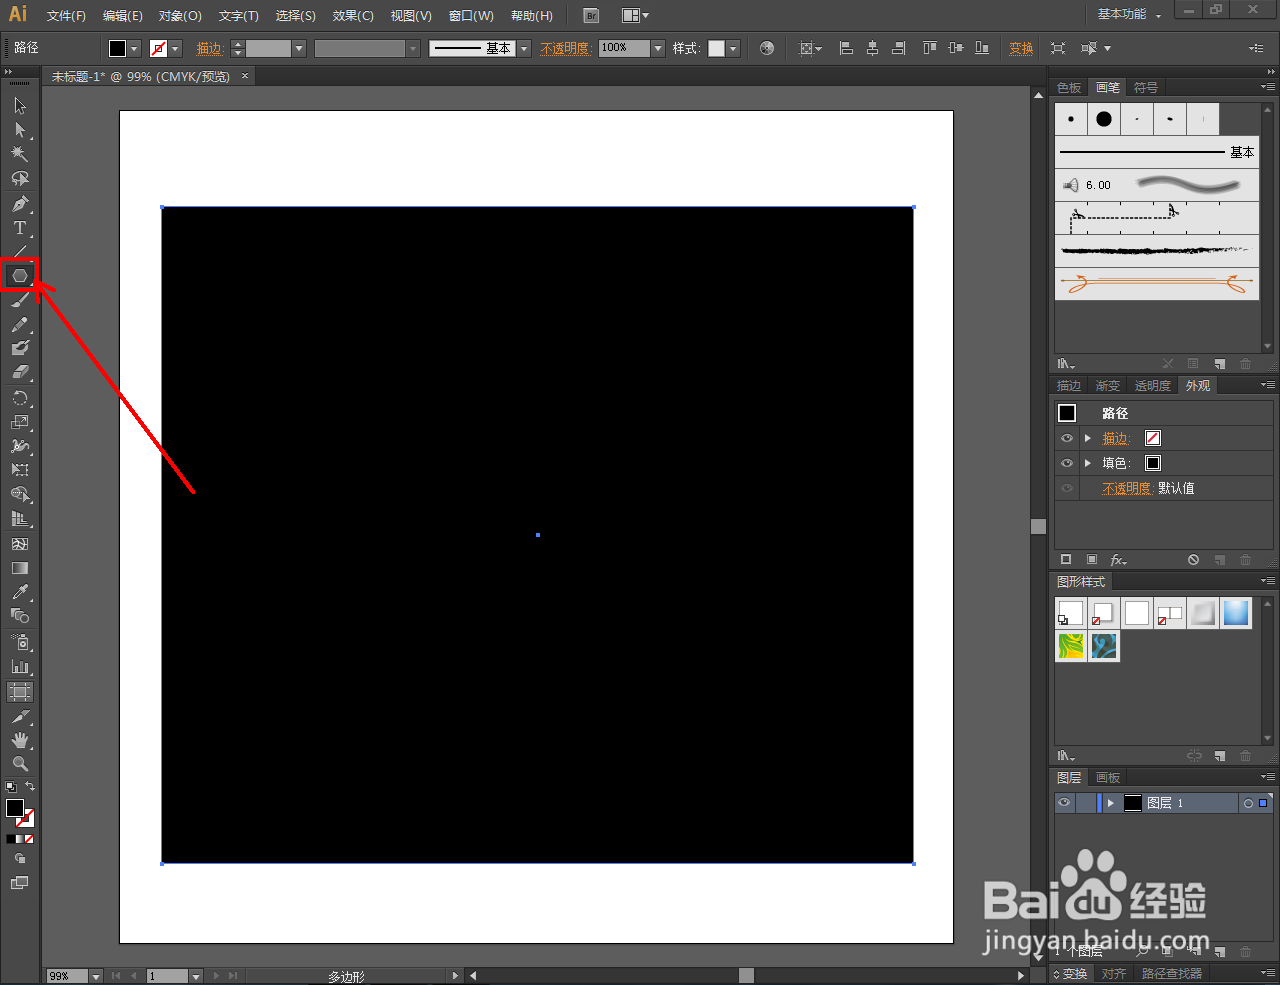Screen dimensions: 1280x985
Task: Select the Mesh tool
Action: point(20,544)
